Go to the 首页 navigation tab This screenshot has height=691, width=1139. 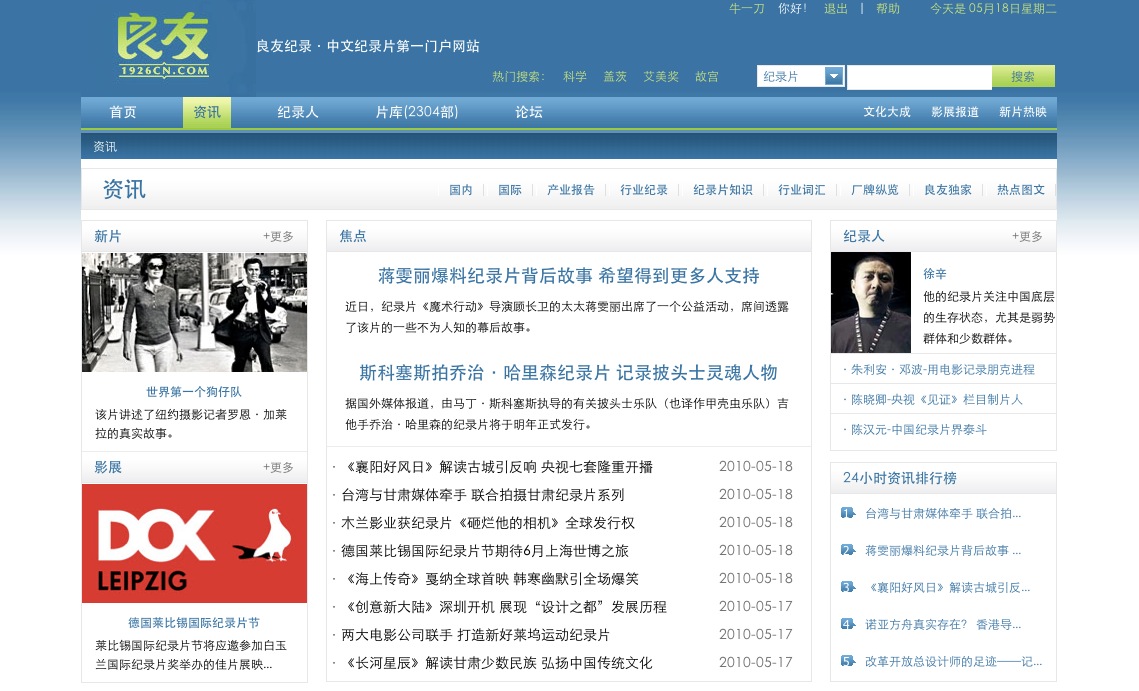pos(123,112)
